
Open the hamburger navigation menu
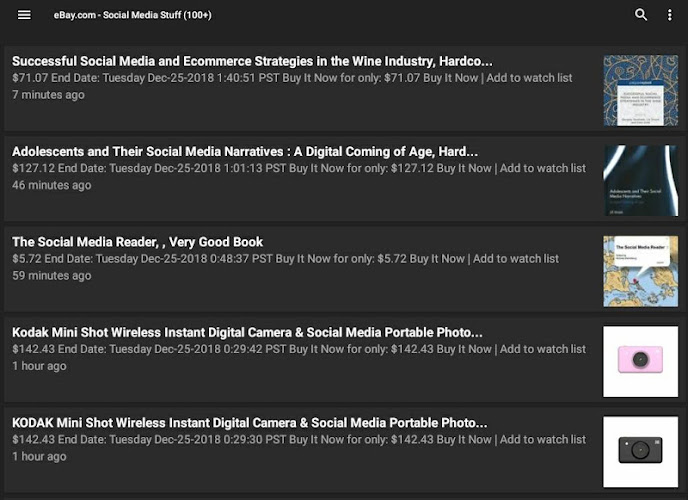pyautogui.click(x=24, y=15)
